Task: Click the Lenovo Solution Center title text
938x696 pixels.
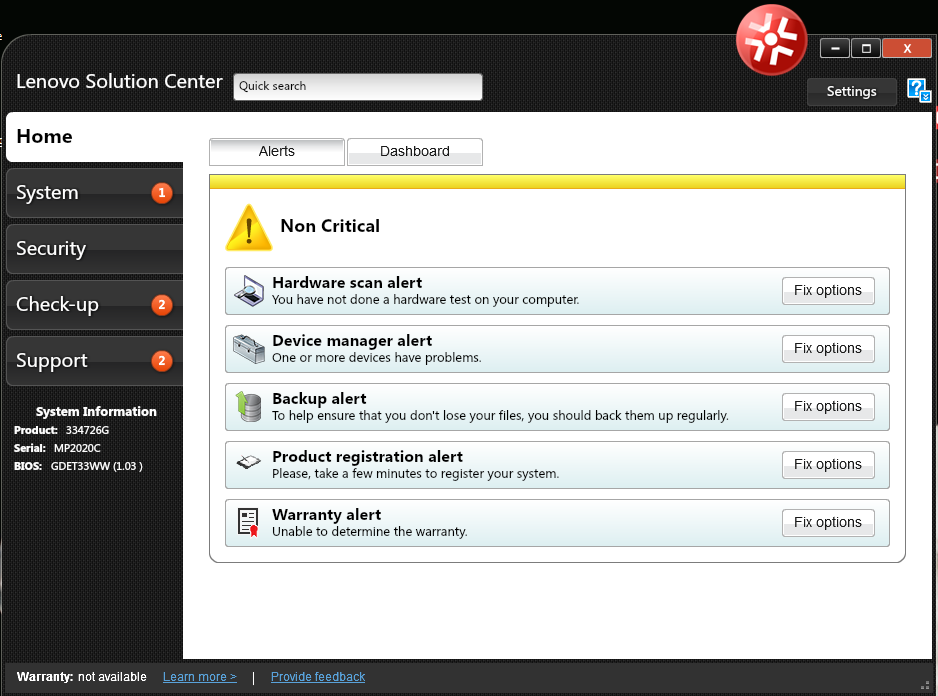Action: (119, 81)
